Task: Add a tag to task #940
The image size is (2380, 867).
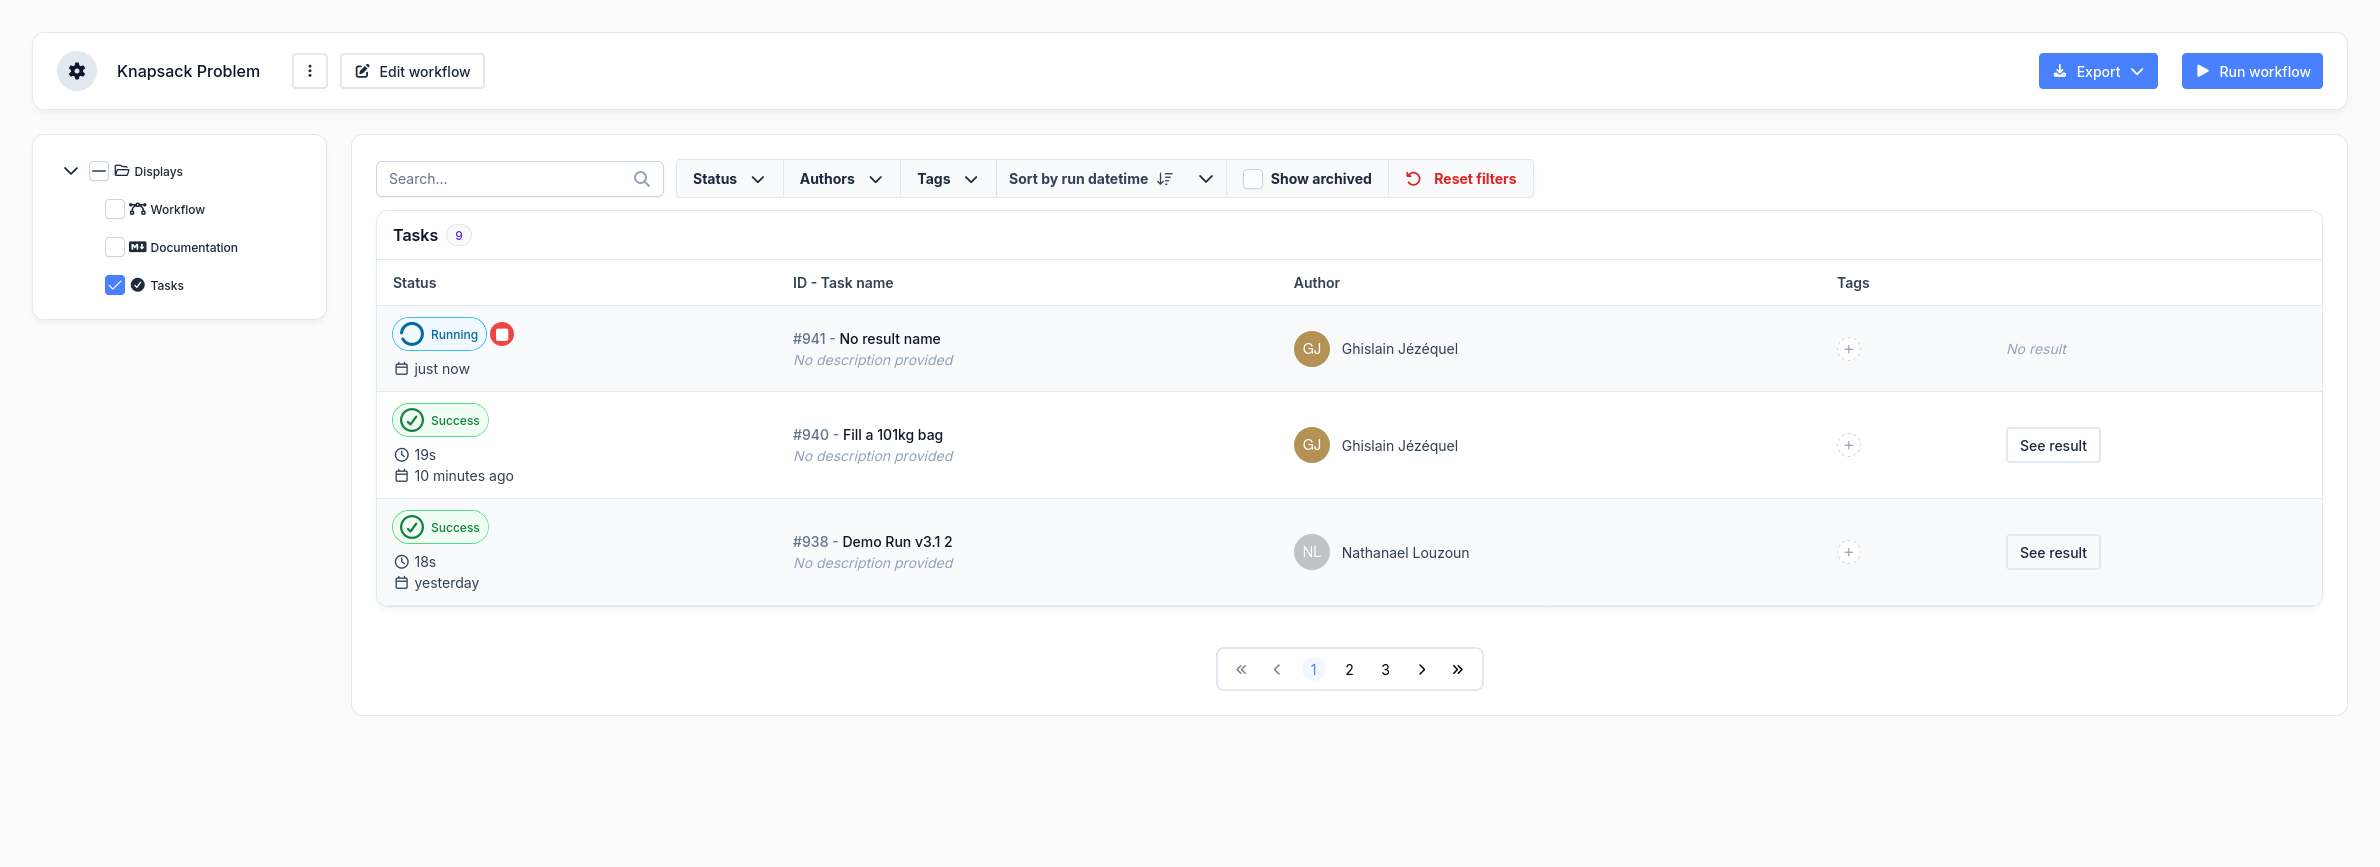Action: coord(1848,445)
